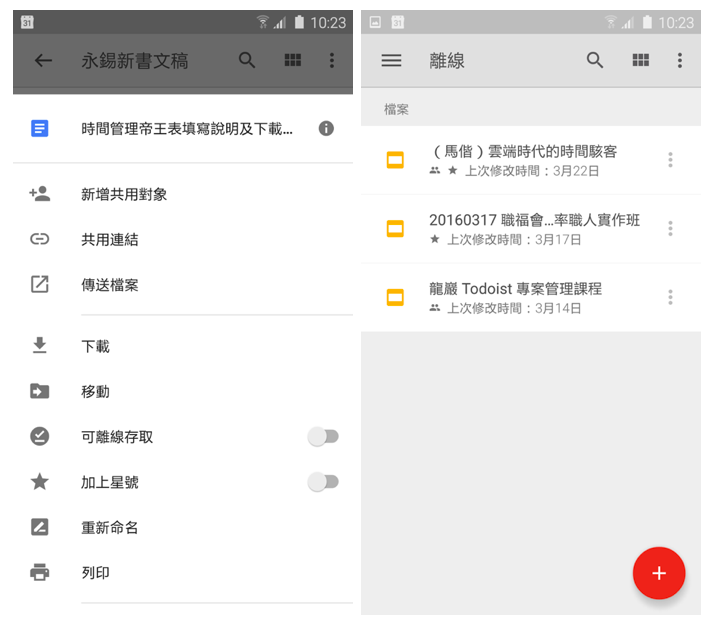Tap the calendar notification icon in left status bar

pyautogui.click(x=27, y=22)
